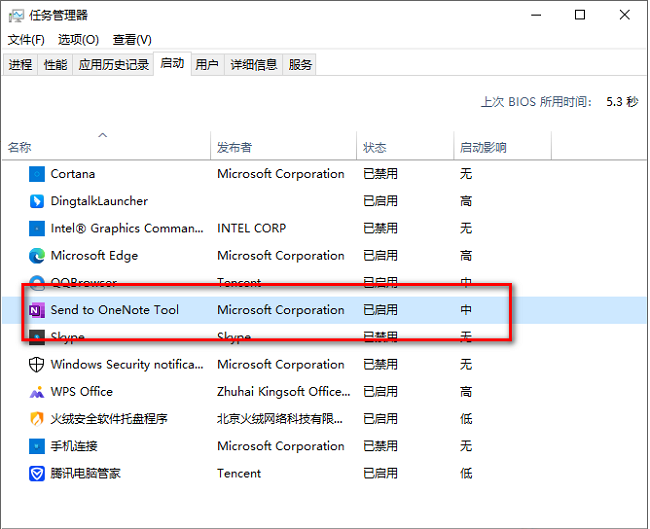Click the 腾讯电脑管家 shield icon
This screenshot has width=650, height=529.
(x=36, y=473)
